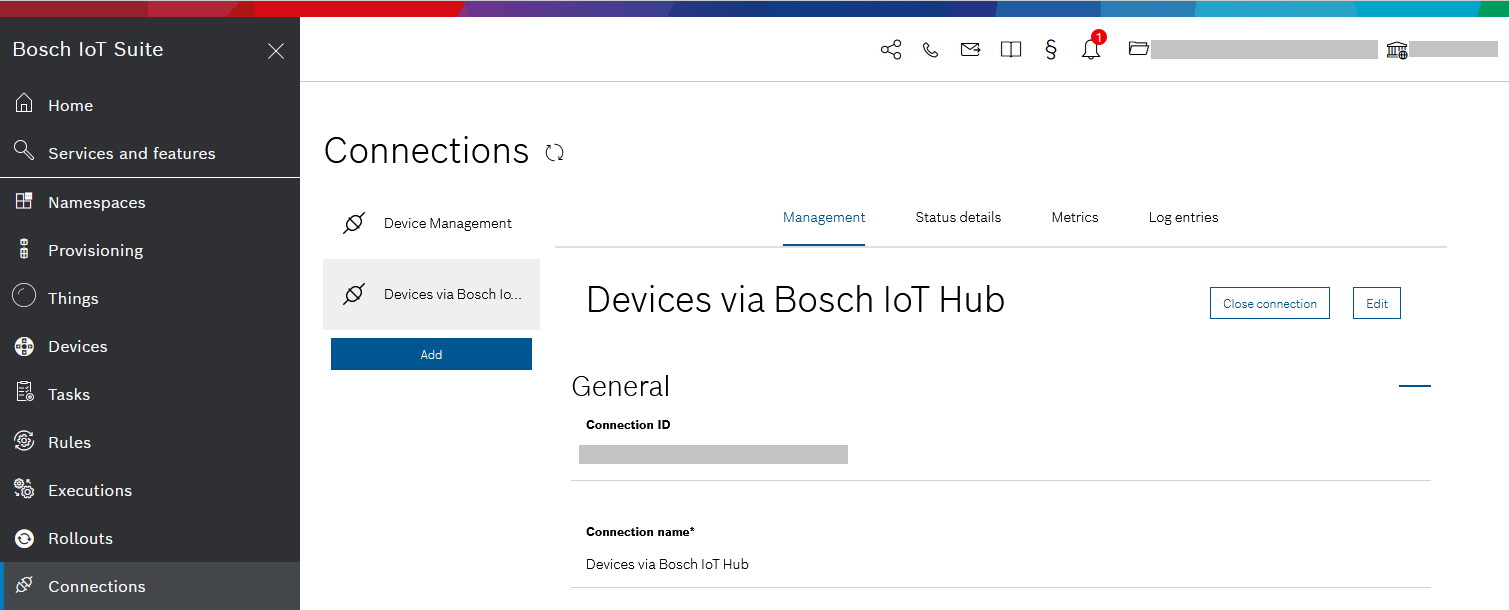This screenshot has width=1509, height=610.
Task: Open Things in the sidebar
Action: [x=150, y=298]
